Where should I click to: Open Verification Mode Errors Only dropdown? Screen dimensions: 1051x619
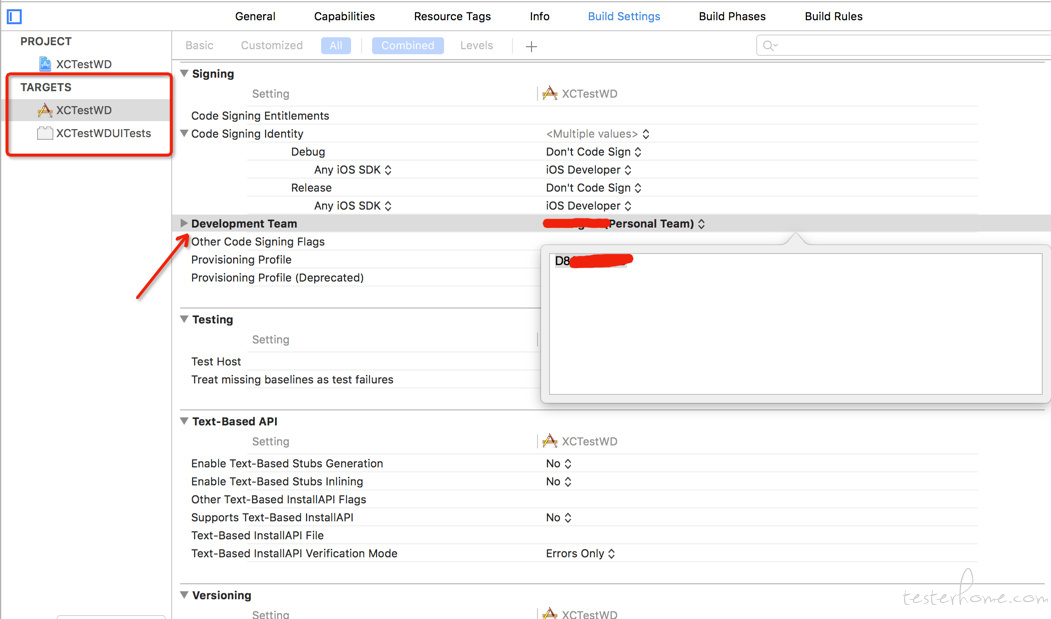[580, 554]
